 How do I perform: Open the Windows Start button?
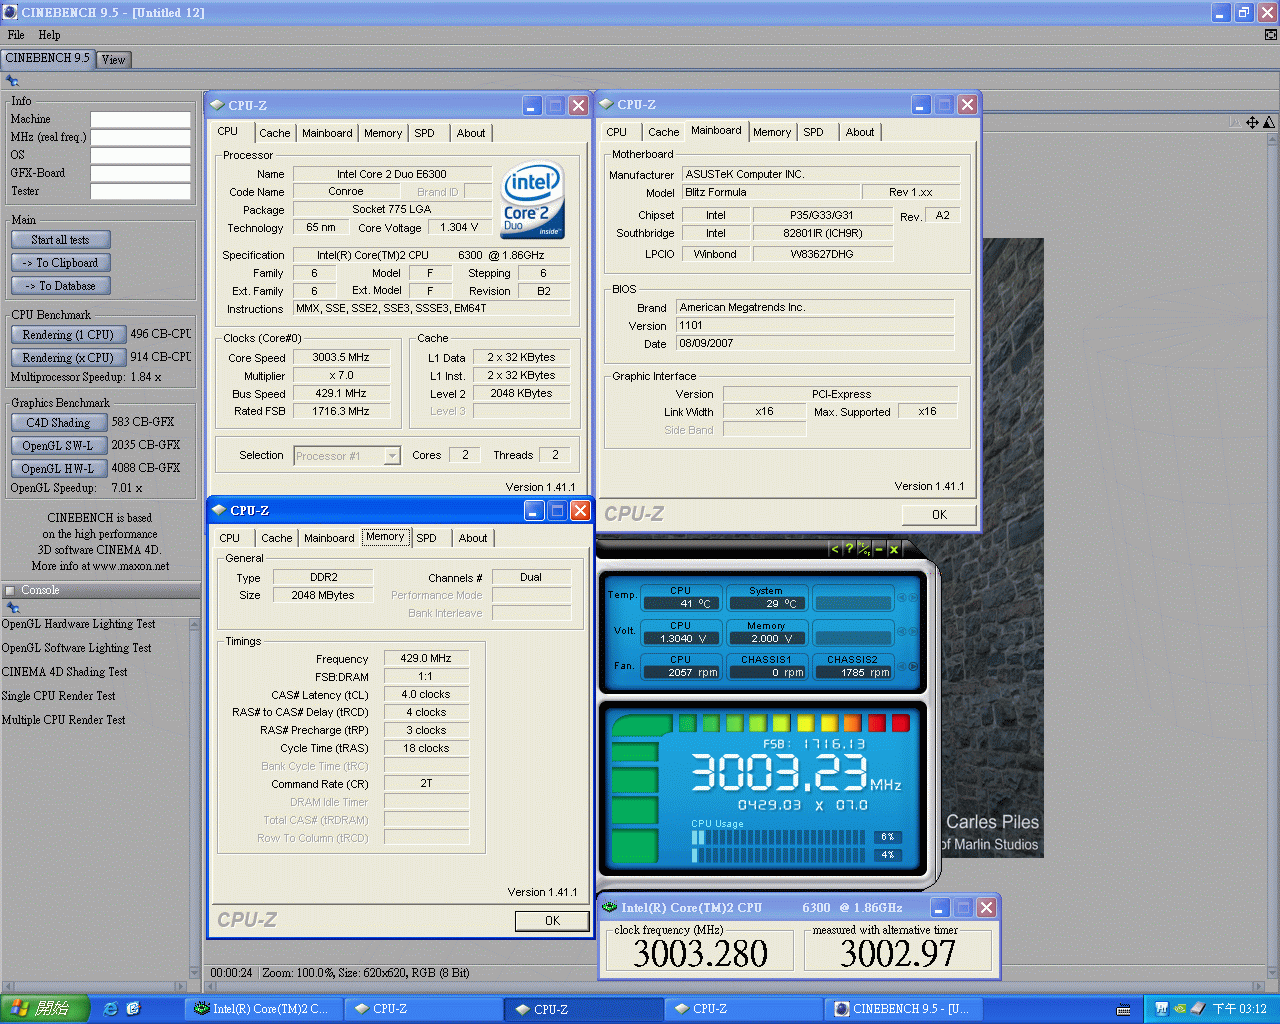[x=45, y=1009]
